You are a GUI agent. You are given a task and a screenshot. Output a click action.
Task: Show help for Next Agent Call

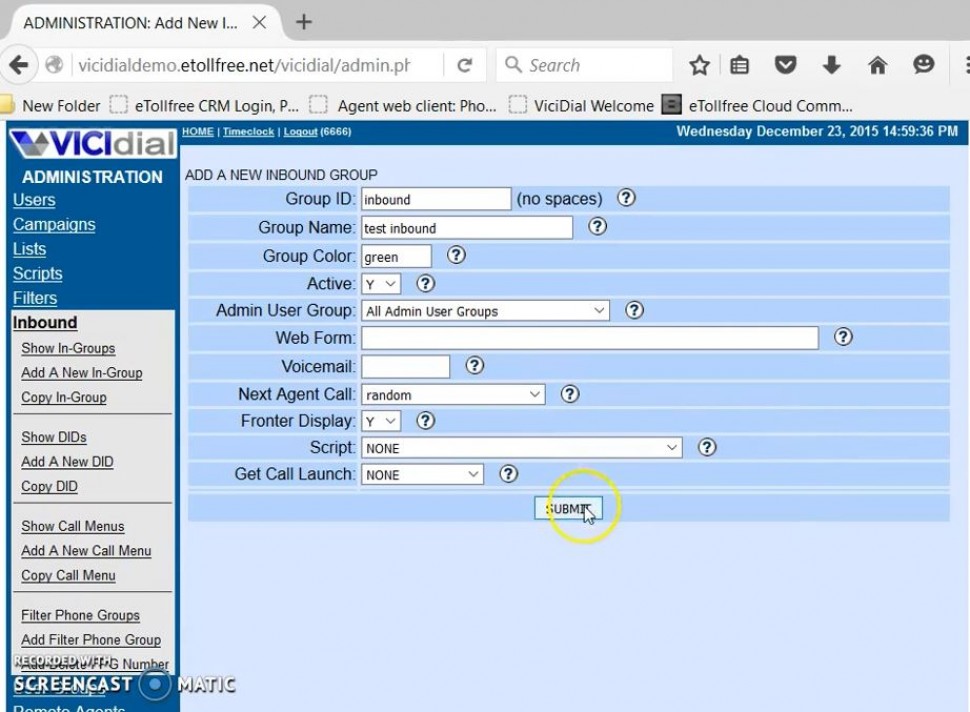pos(570,394)
